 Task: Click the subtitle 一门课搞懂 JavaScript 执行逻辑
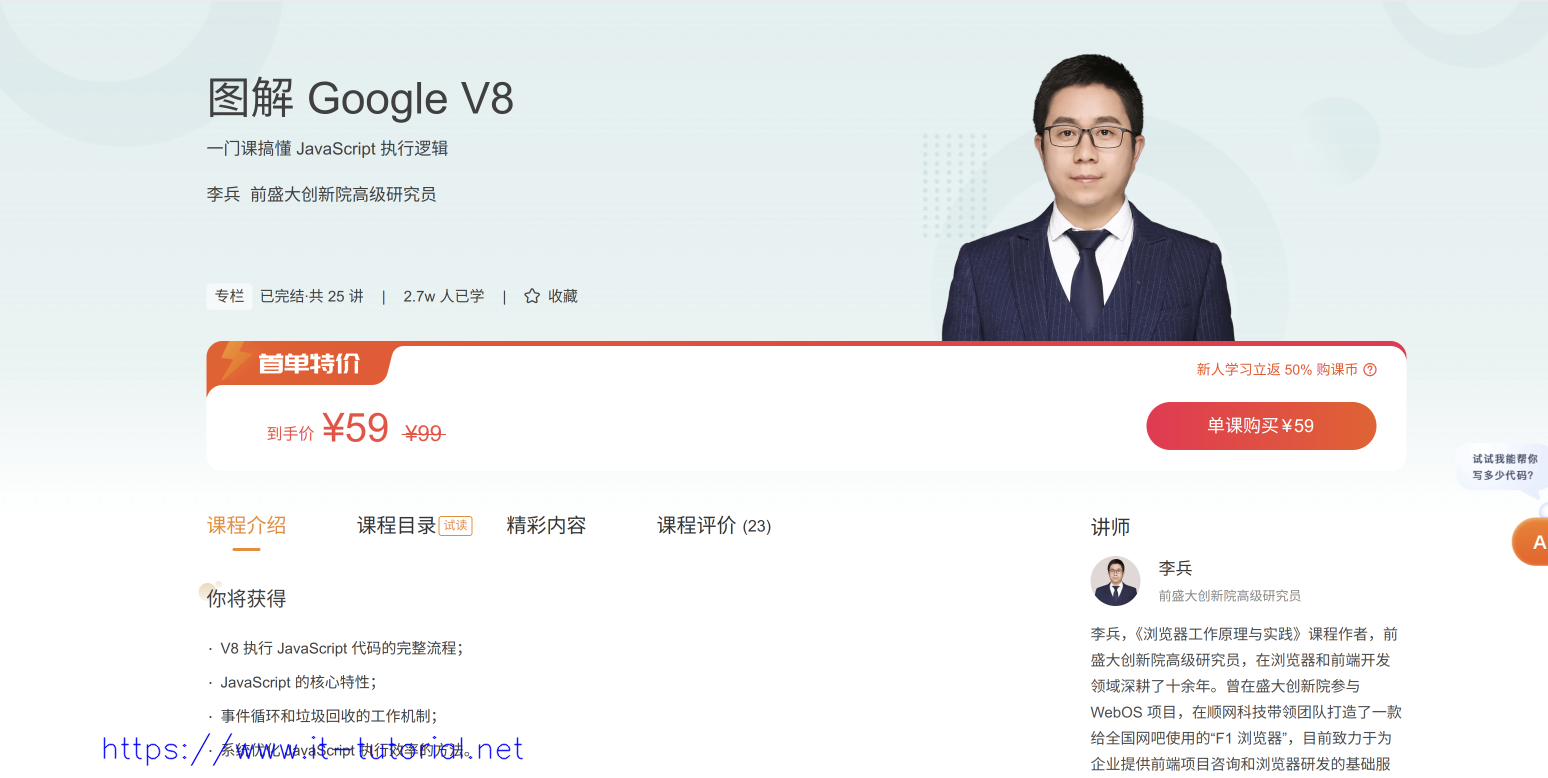click(x=327, y=149)
